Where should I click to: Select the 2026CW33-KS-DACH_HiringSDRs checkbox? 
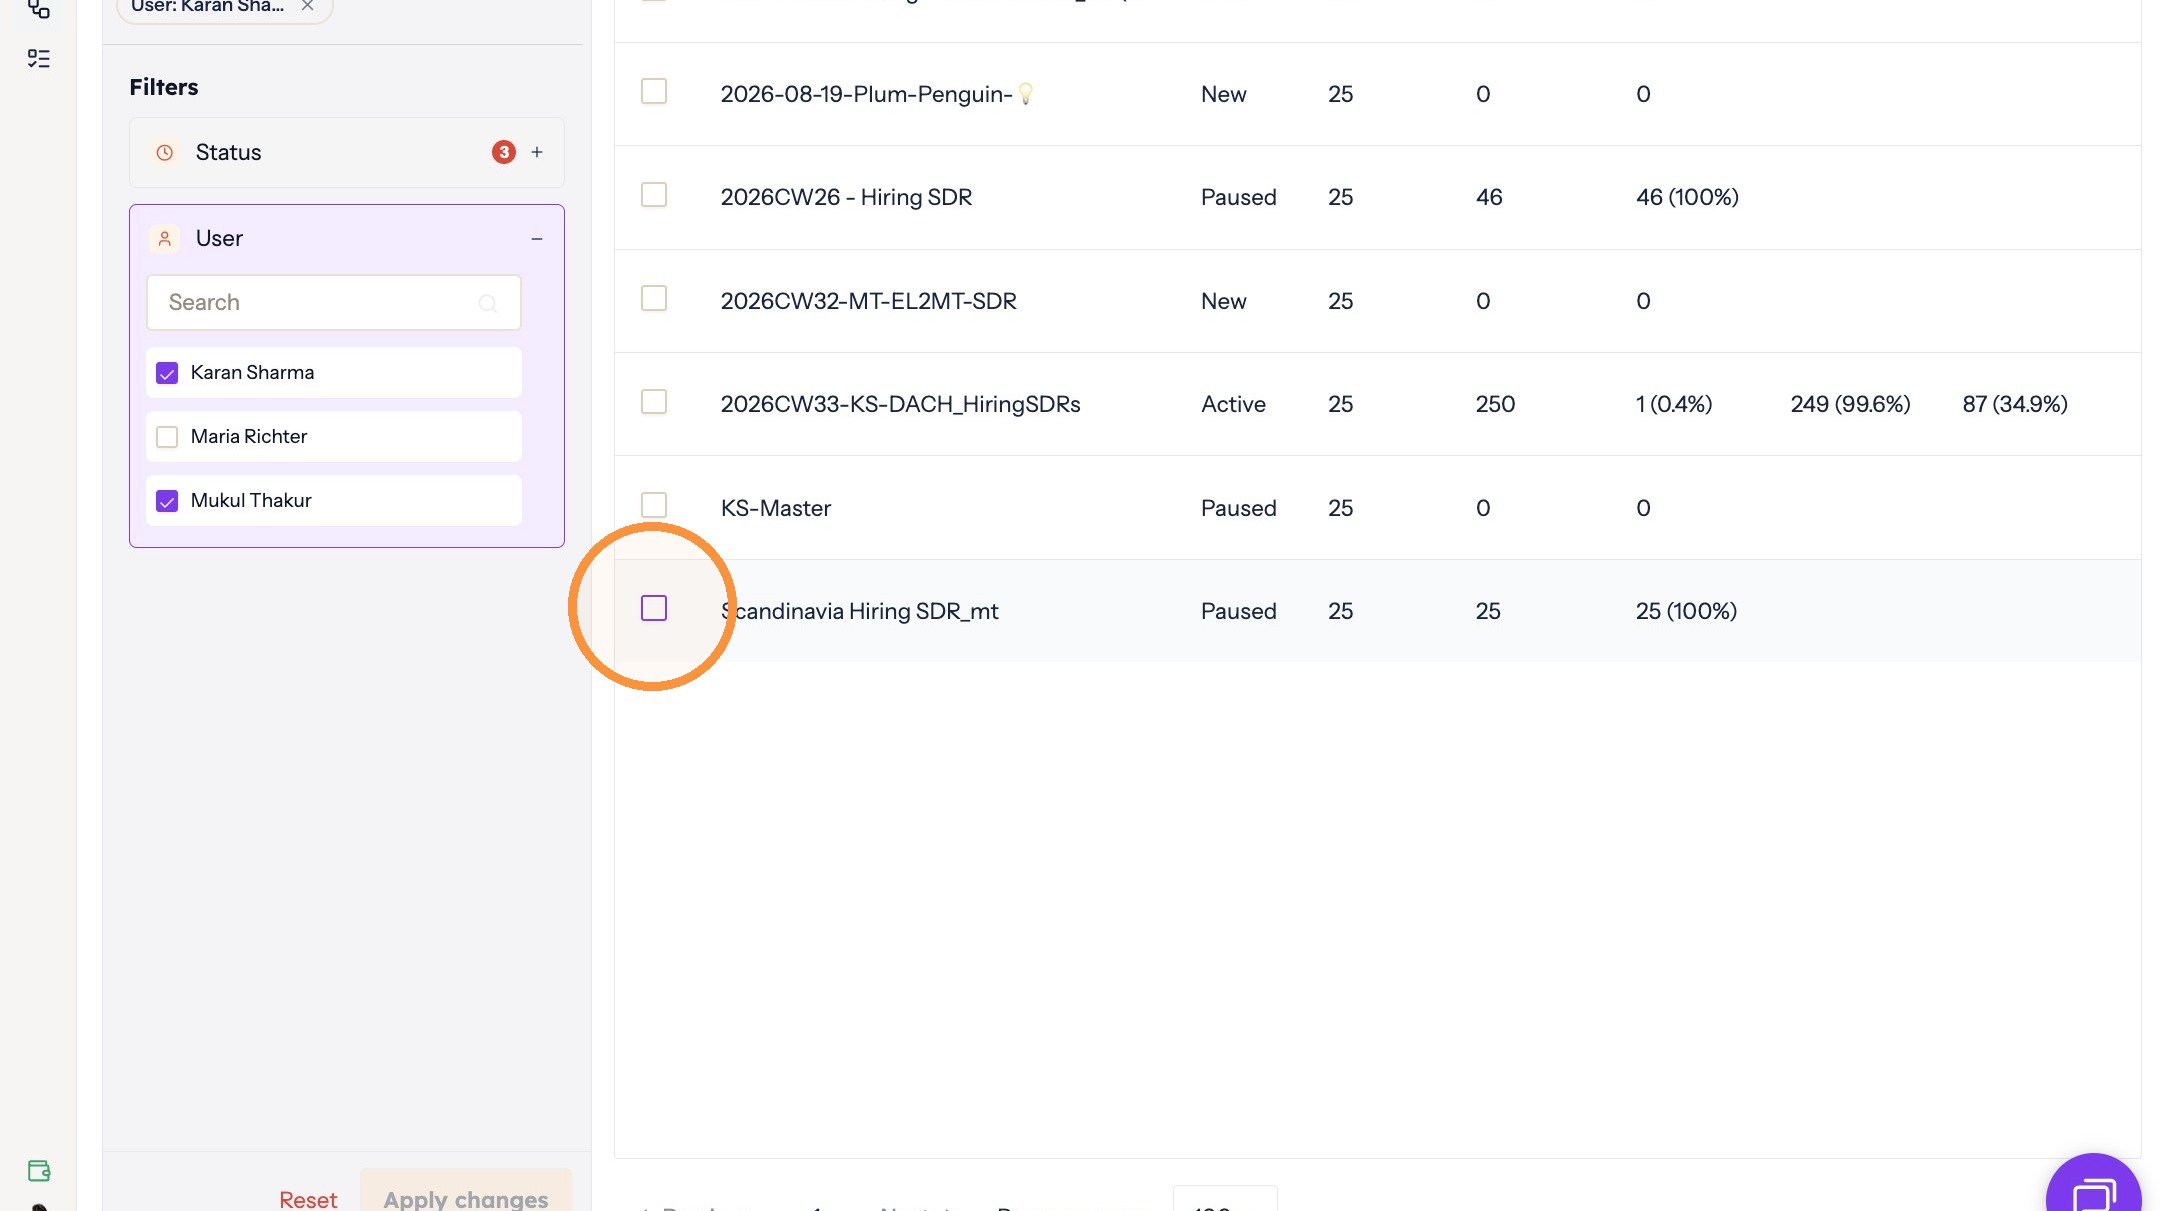654,402
